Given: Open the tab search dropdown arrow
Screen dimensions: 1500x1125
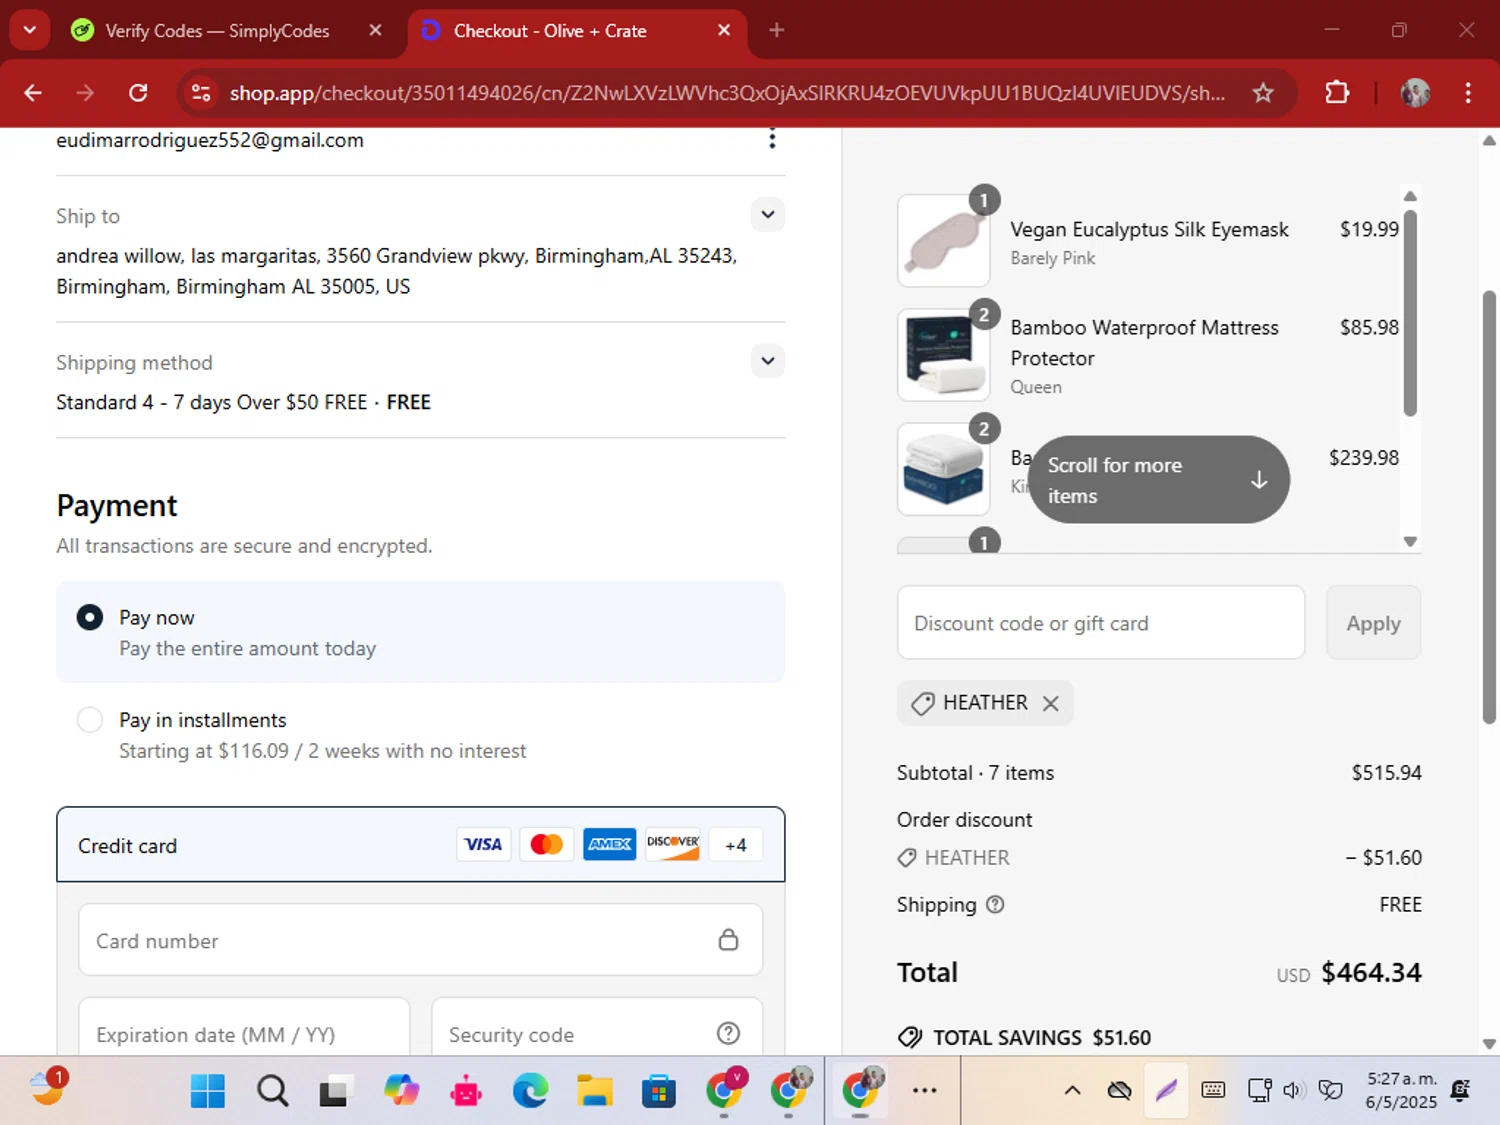Looking at the screenshot, I should (30, 30).
